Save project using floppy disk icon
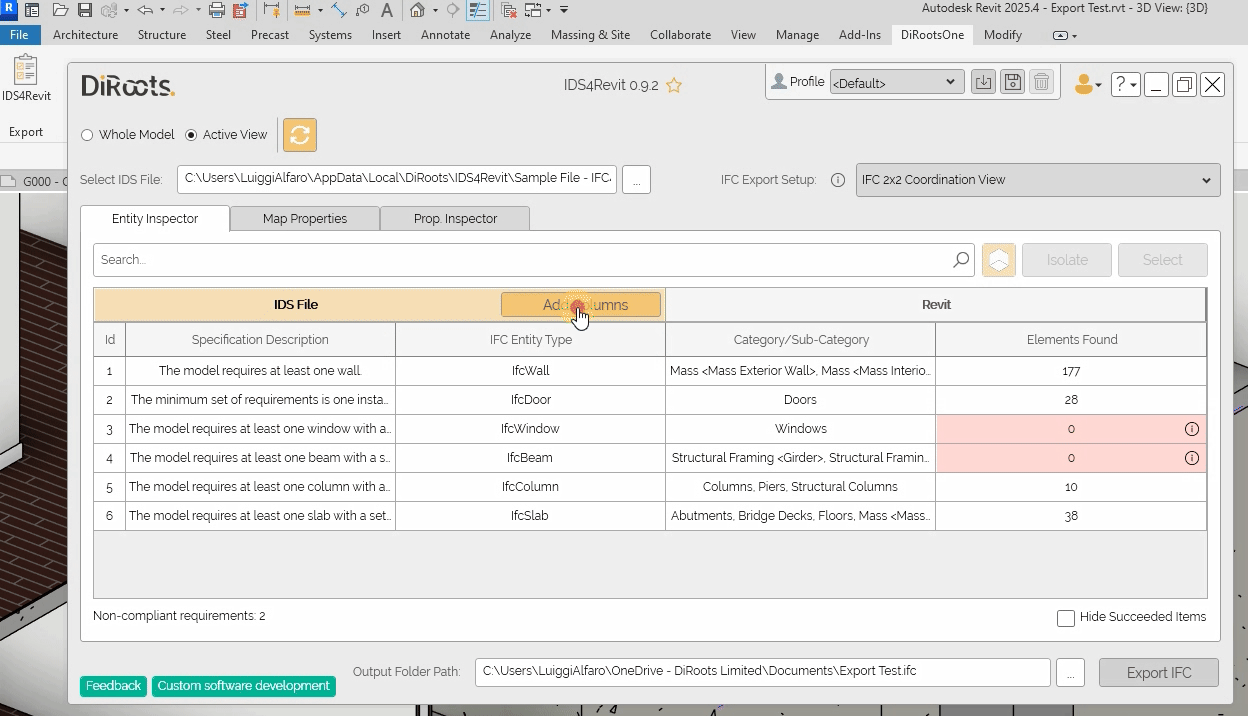 [x=84, y=10]
